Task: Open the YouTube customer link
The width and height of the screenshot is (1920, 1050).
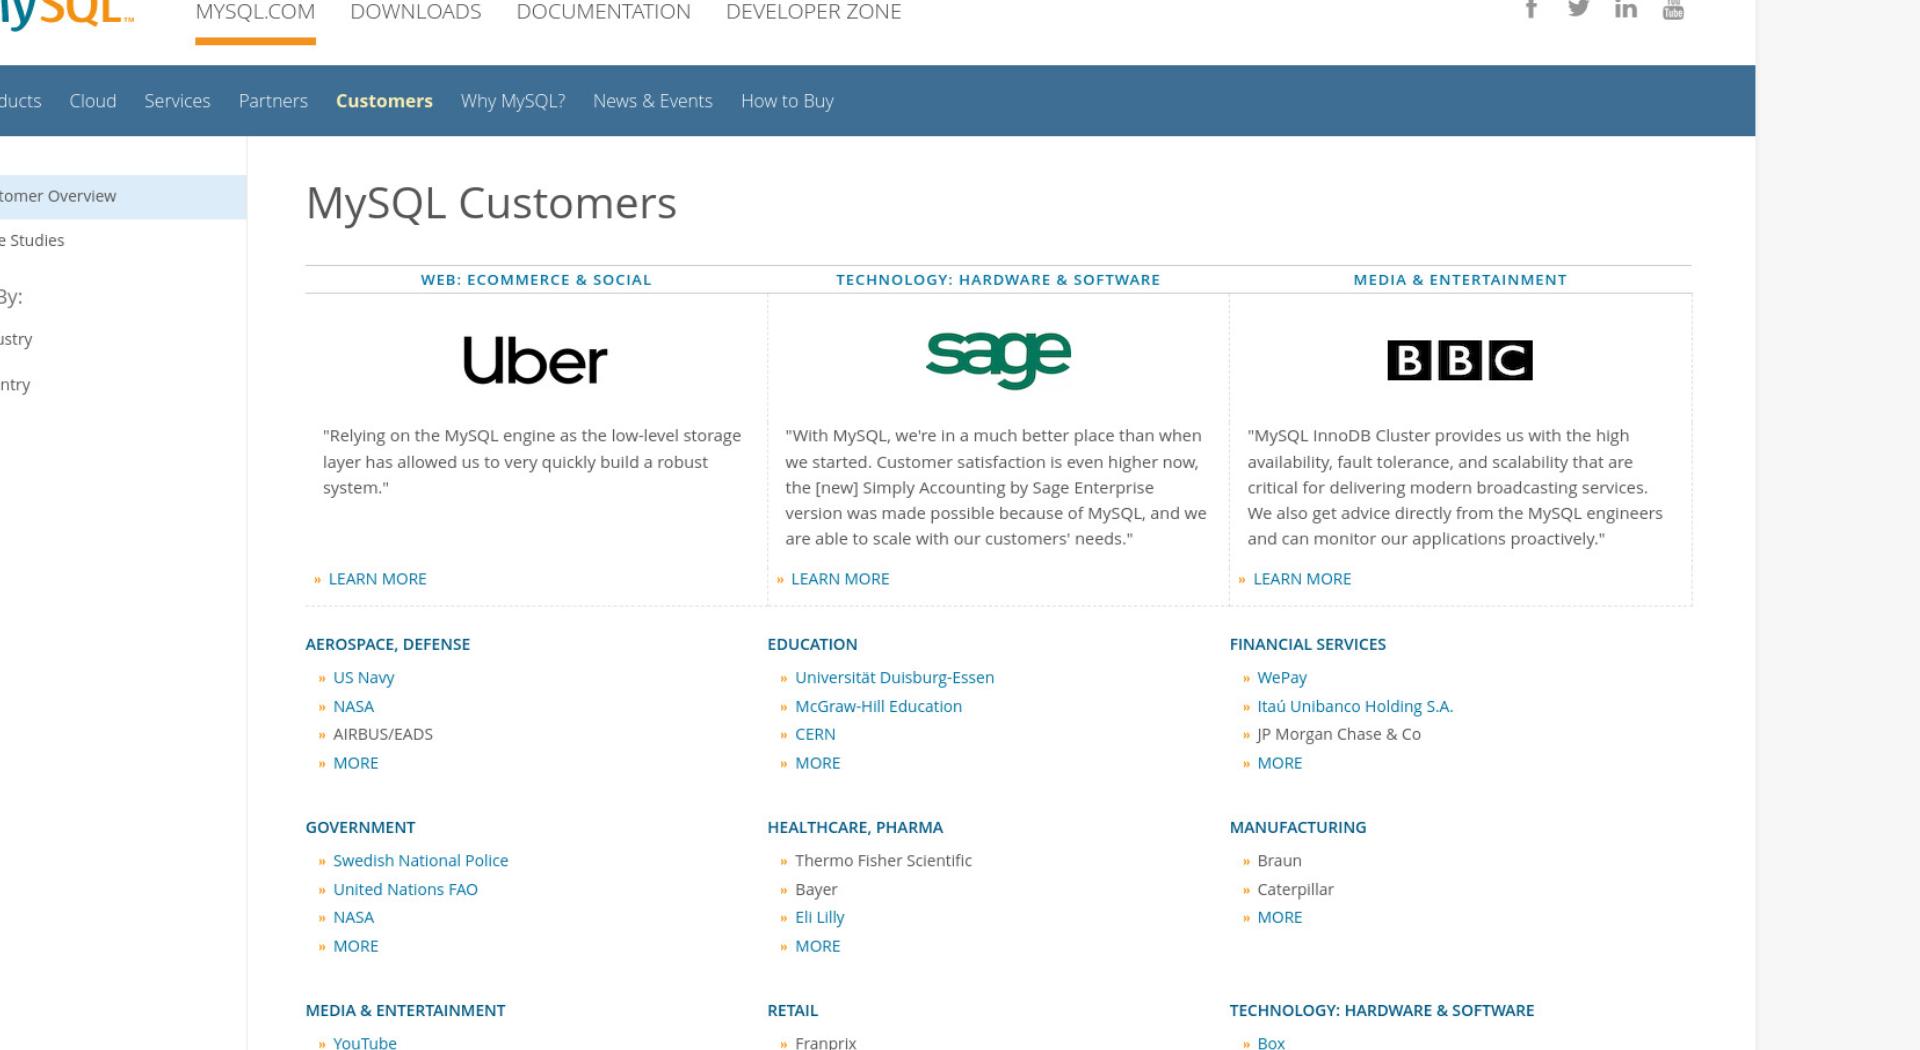Action: point(364,1043)
